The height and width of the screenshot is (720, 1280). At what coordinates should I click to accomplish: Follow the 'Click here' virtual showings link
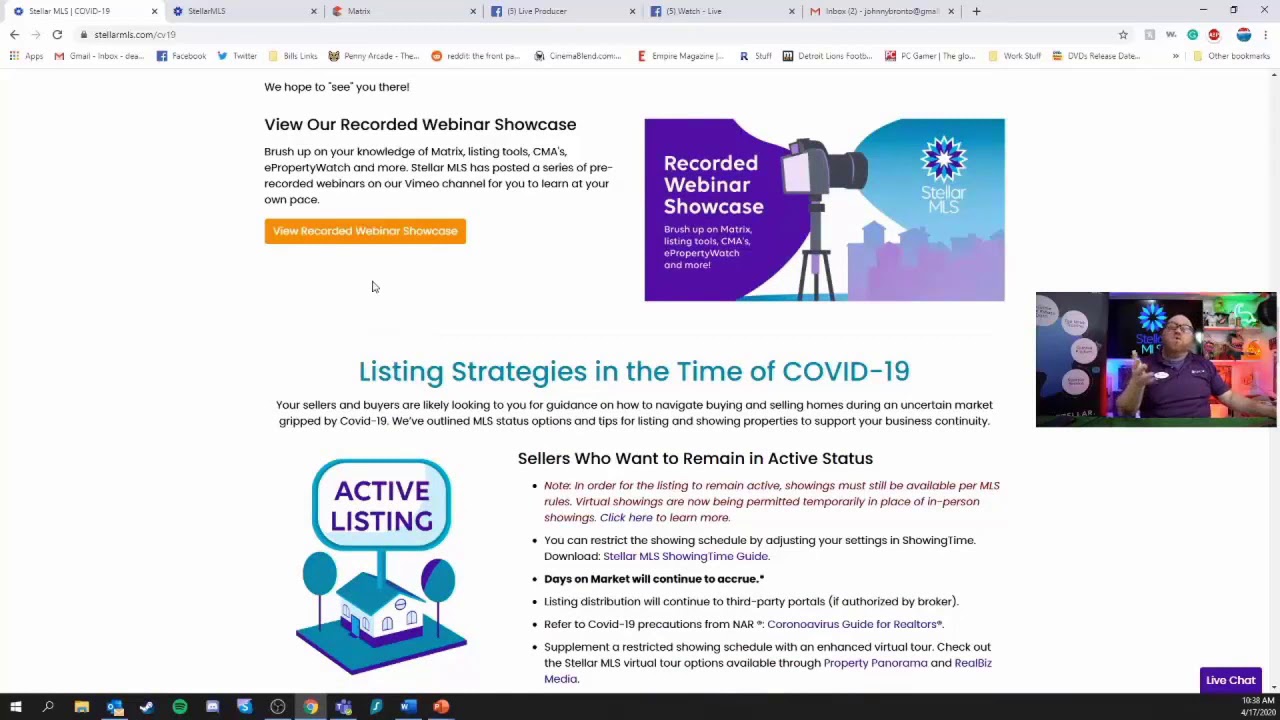(x=626, y=517)
